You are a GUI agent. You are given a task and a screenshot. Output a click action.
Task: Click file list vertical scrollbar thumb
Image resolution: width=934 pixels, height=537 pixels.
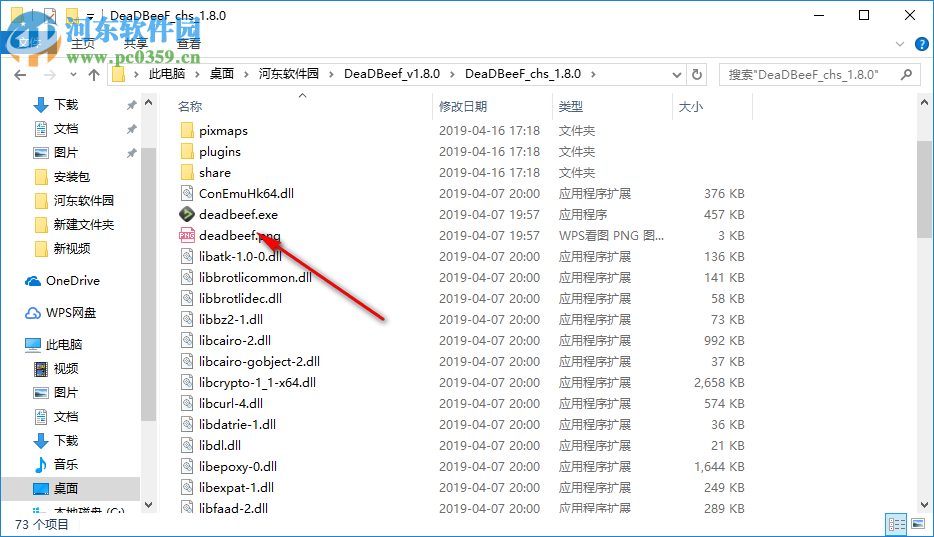pos(924,189)
